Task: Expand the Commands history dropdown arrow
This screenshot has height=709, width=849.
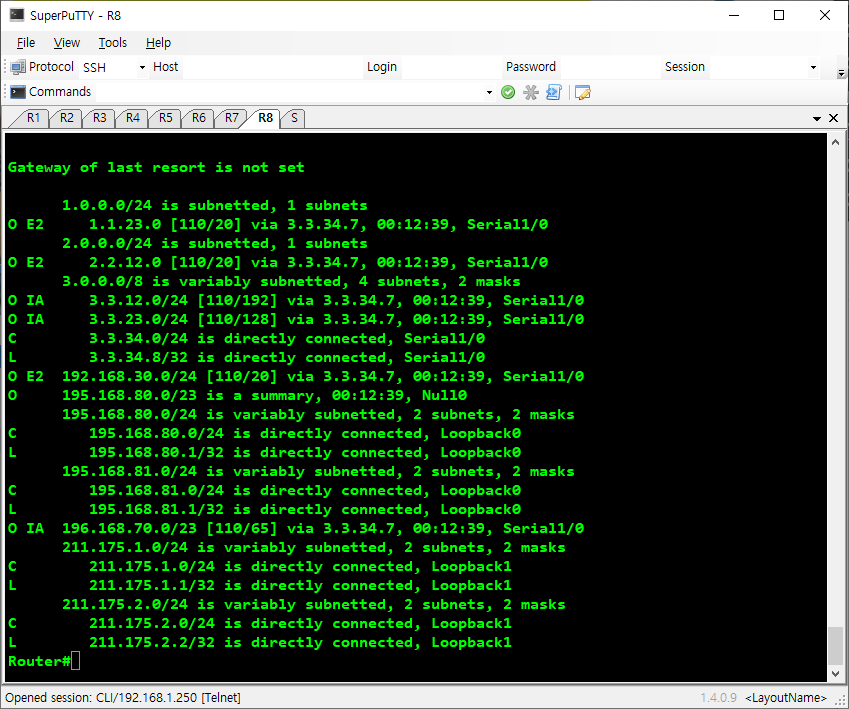Action: 489,93
